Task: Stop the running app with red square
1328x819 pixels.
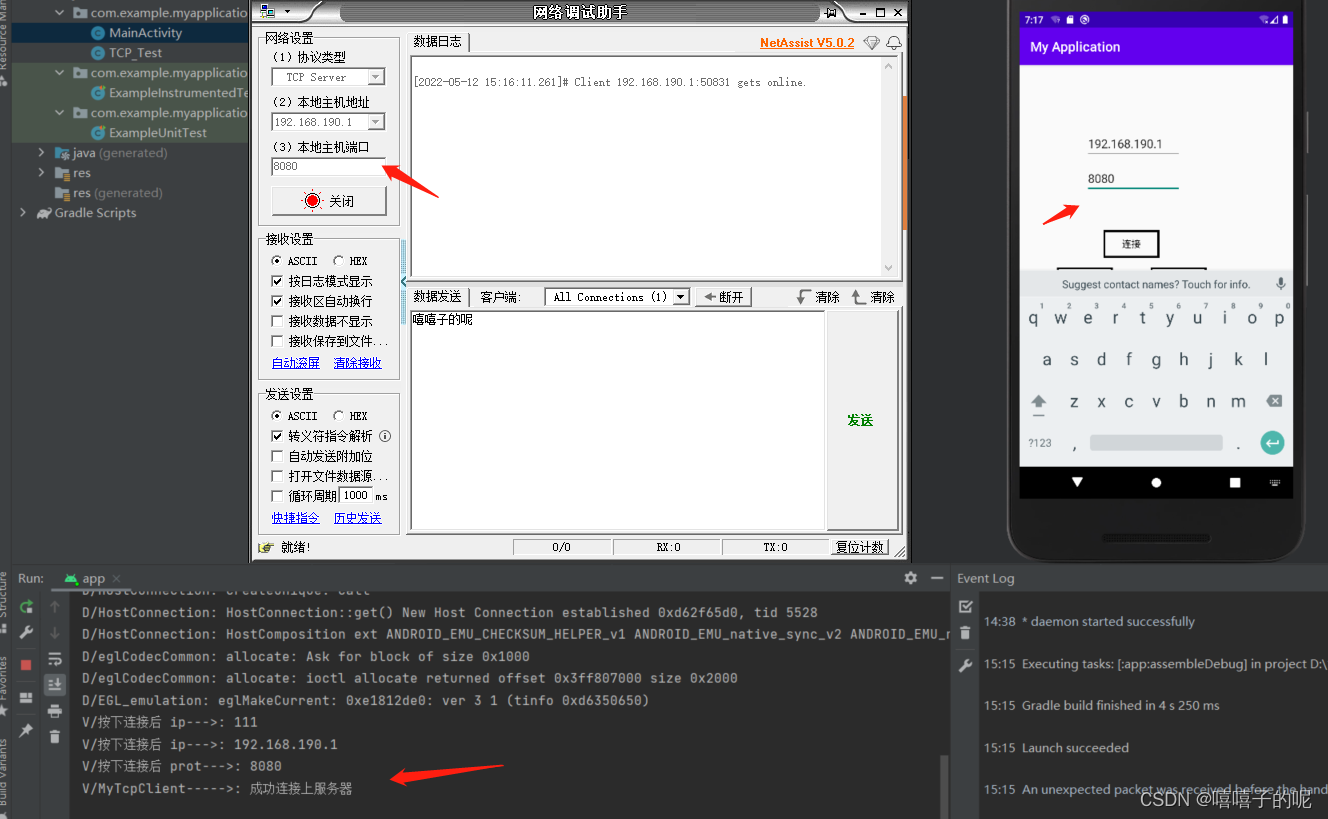Action: tap(26, 665)
